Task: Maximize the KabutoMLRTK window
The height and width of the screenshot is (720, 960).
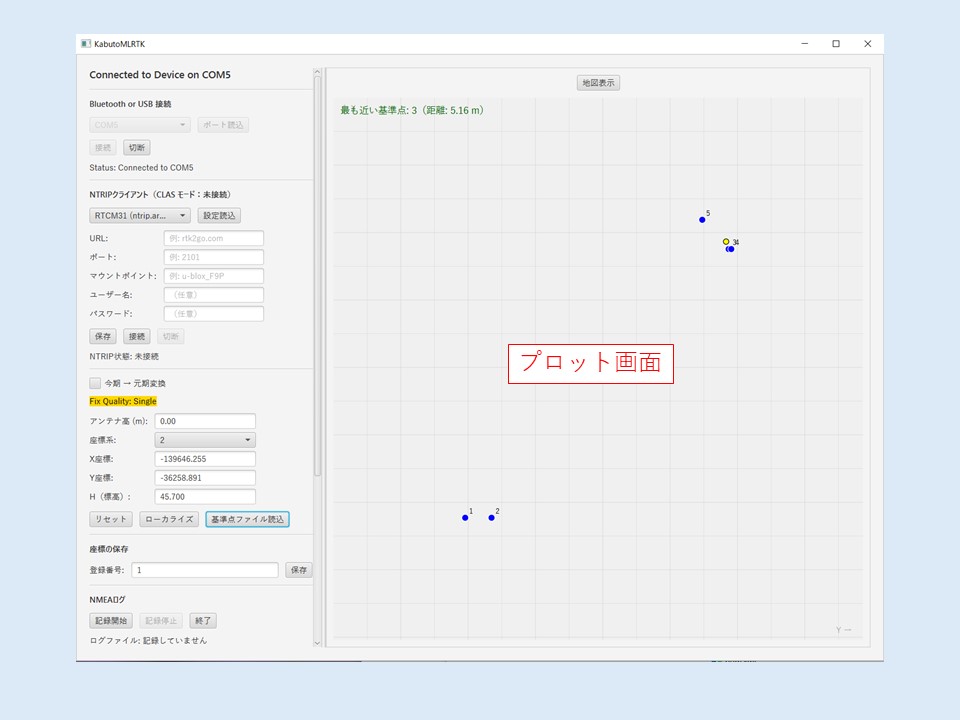Action: [836, 43]
